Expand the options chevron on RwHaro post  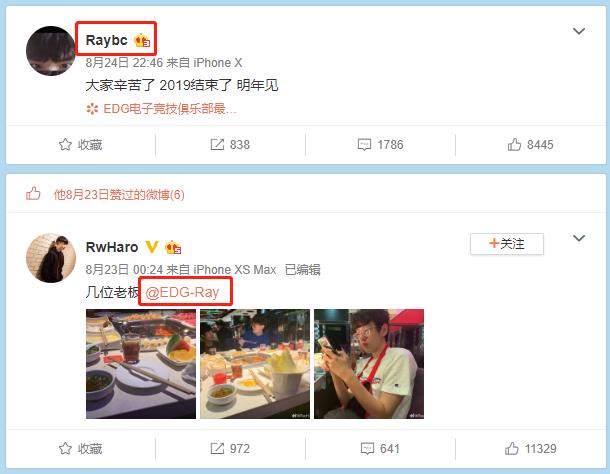(x=579, y=238)
